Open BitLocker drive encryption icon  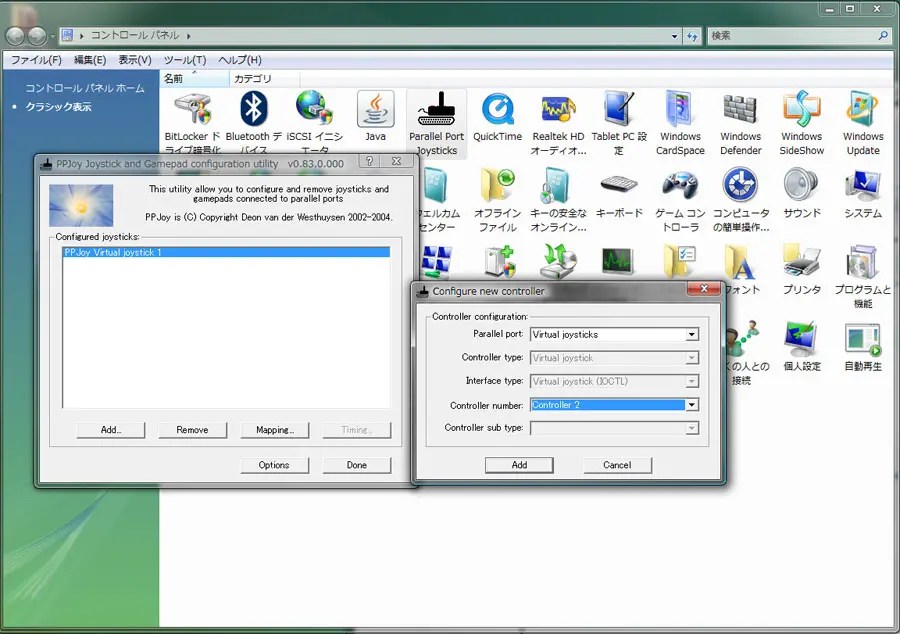coord(192,122)
